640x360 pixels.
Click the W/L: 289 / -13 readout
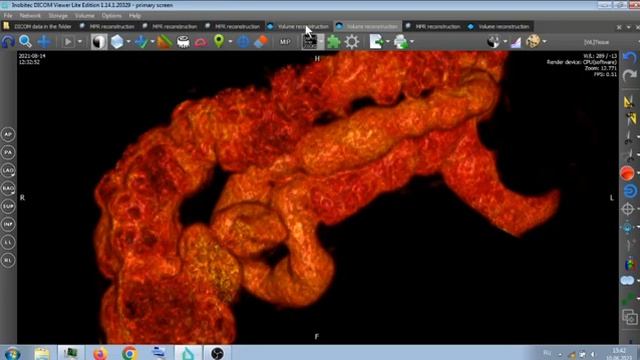coord(600,56)
